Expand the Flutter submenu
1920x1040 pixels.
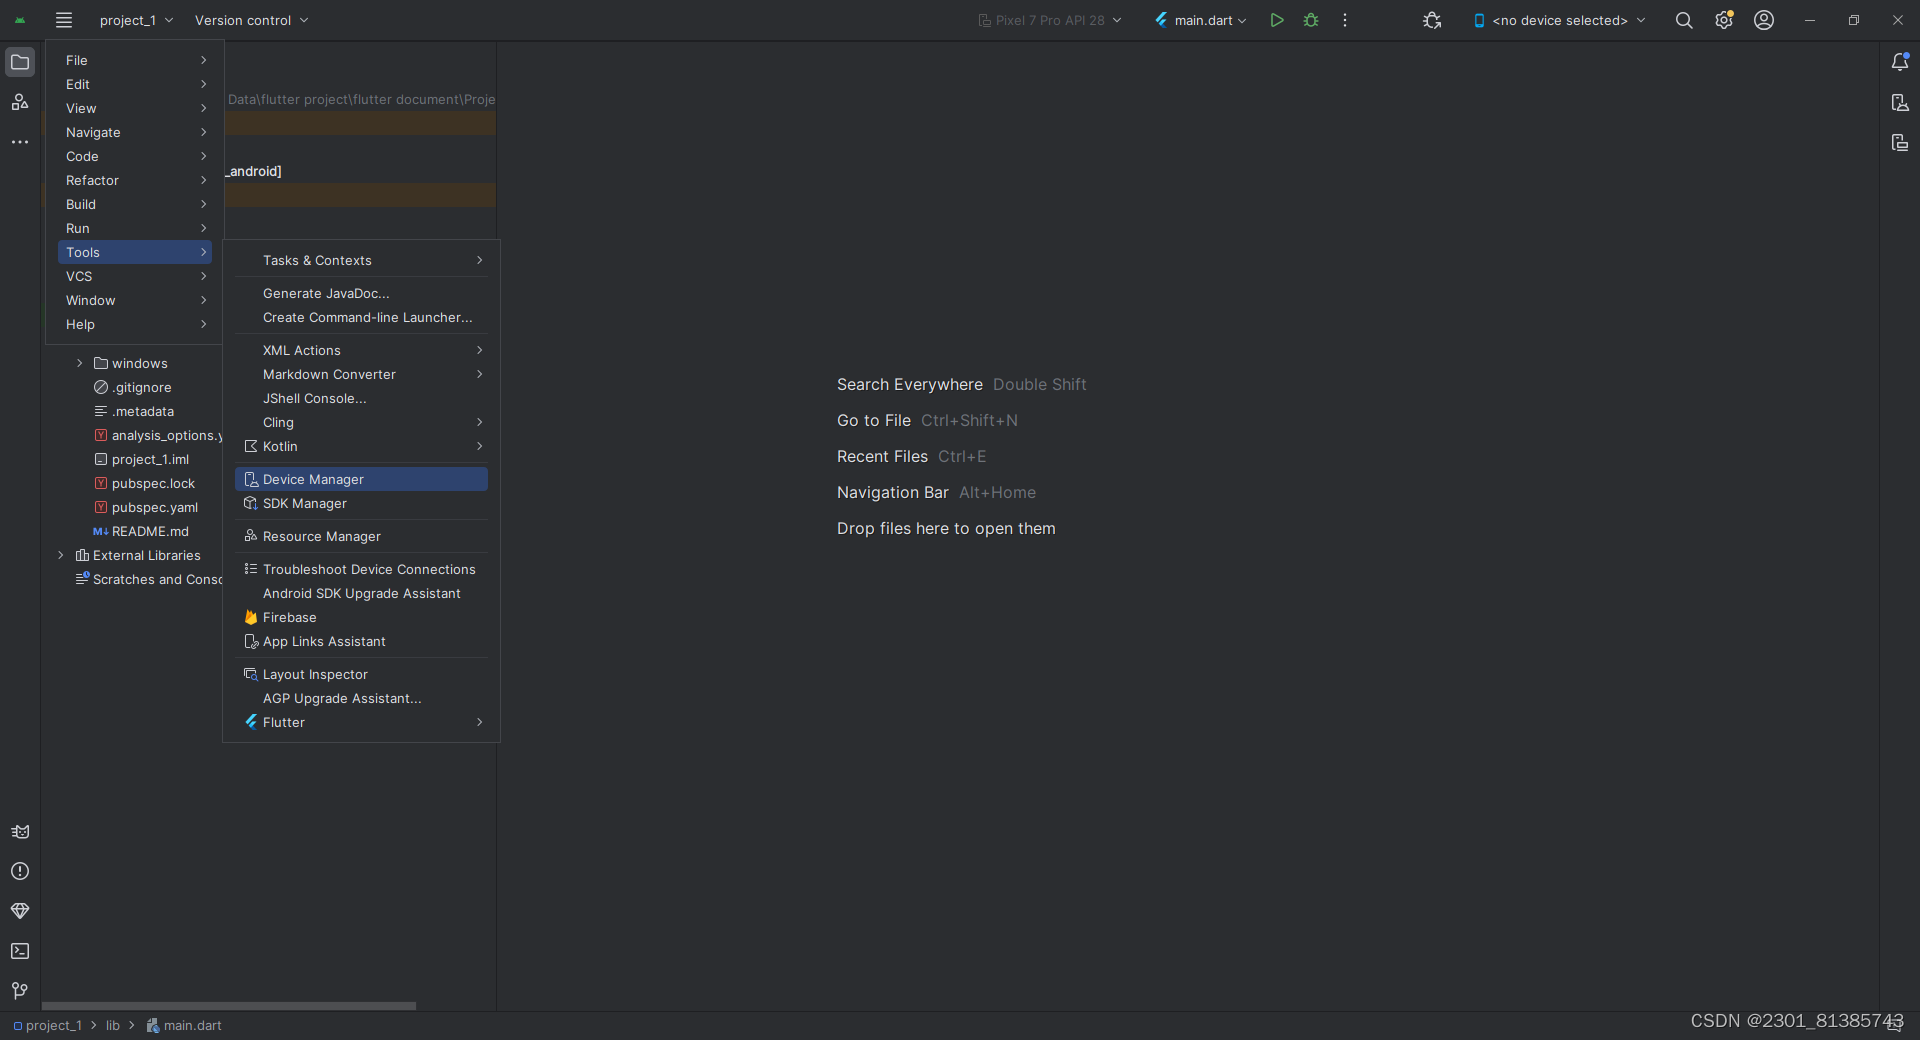point(361,722)
